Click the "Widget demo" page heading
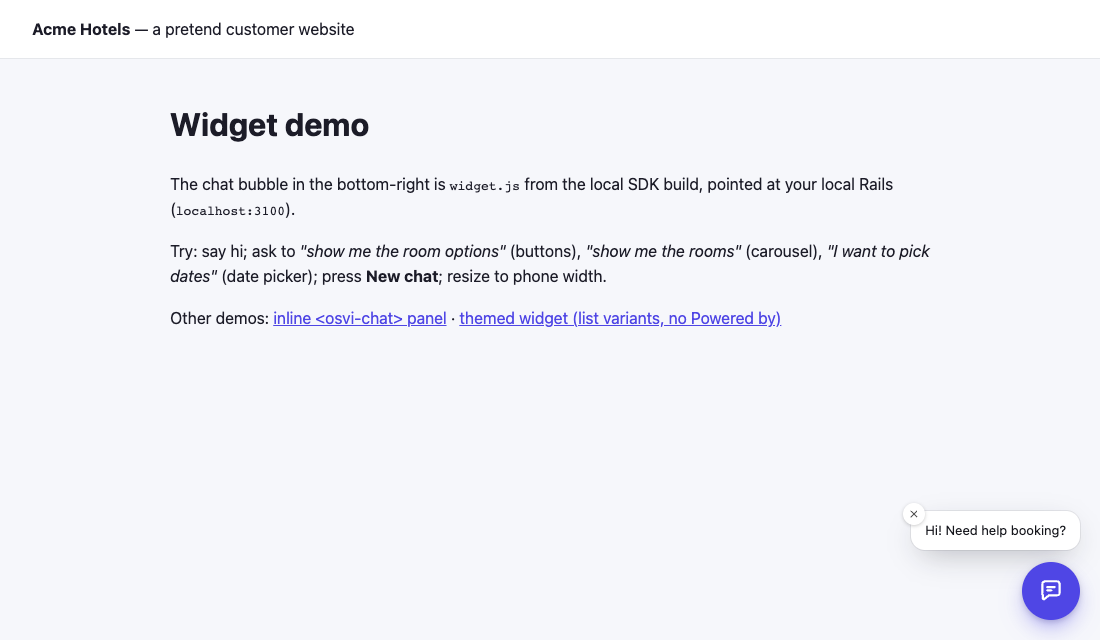Screen dimensions: 1100x640 click(269, 125)
